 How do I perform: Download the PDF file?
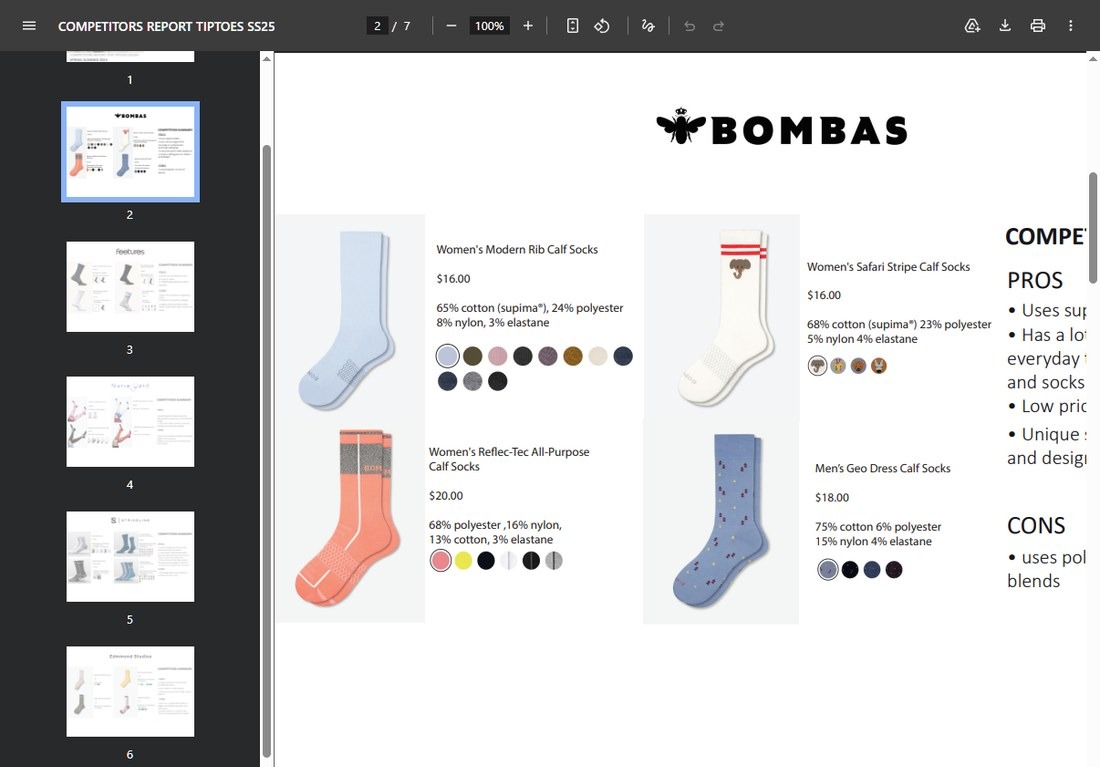tap(1005, 26)
